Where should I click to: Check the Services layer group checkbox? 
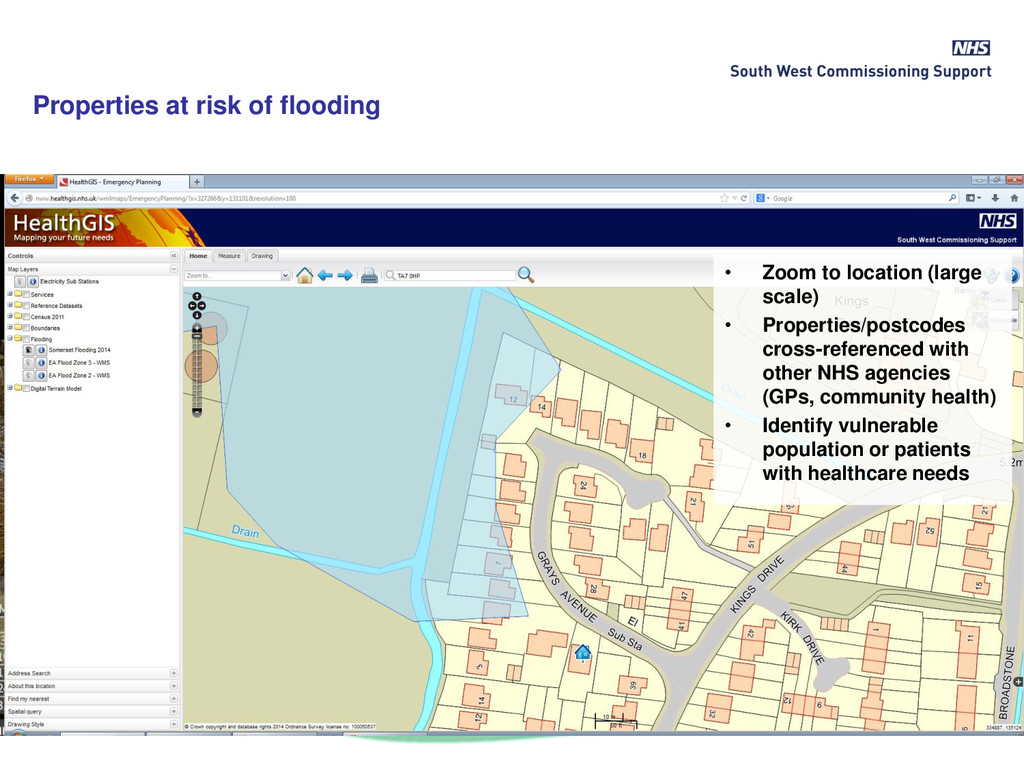[x=26, y=295]
